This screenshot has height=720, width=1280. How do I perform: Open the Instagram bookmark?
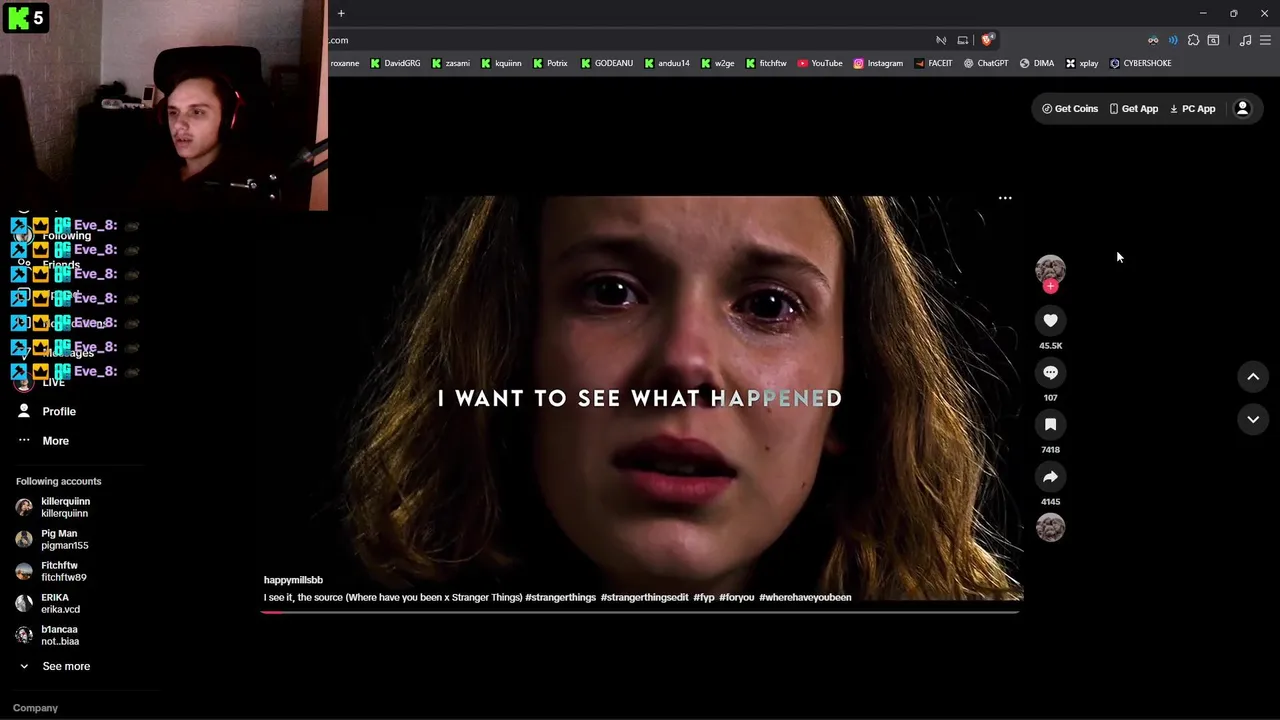click(x=878, y=63)
